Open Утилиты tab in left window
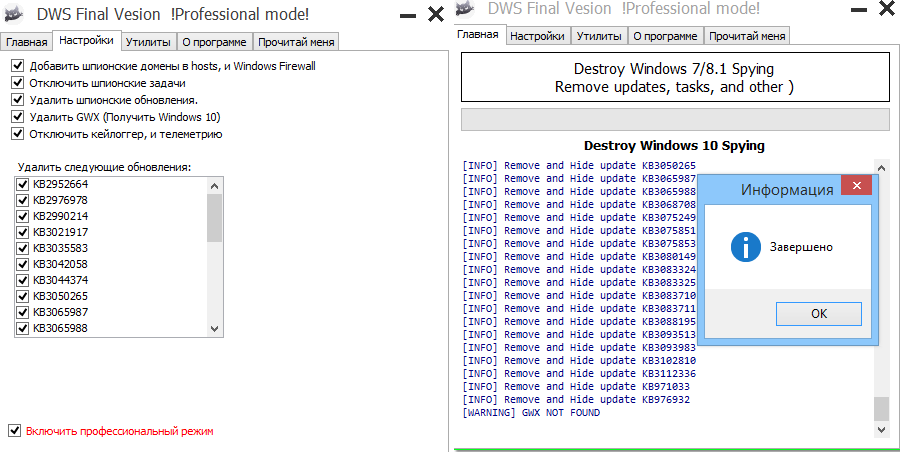 click(148, 42)
